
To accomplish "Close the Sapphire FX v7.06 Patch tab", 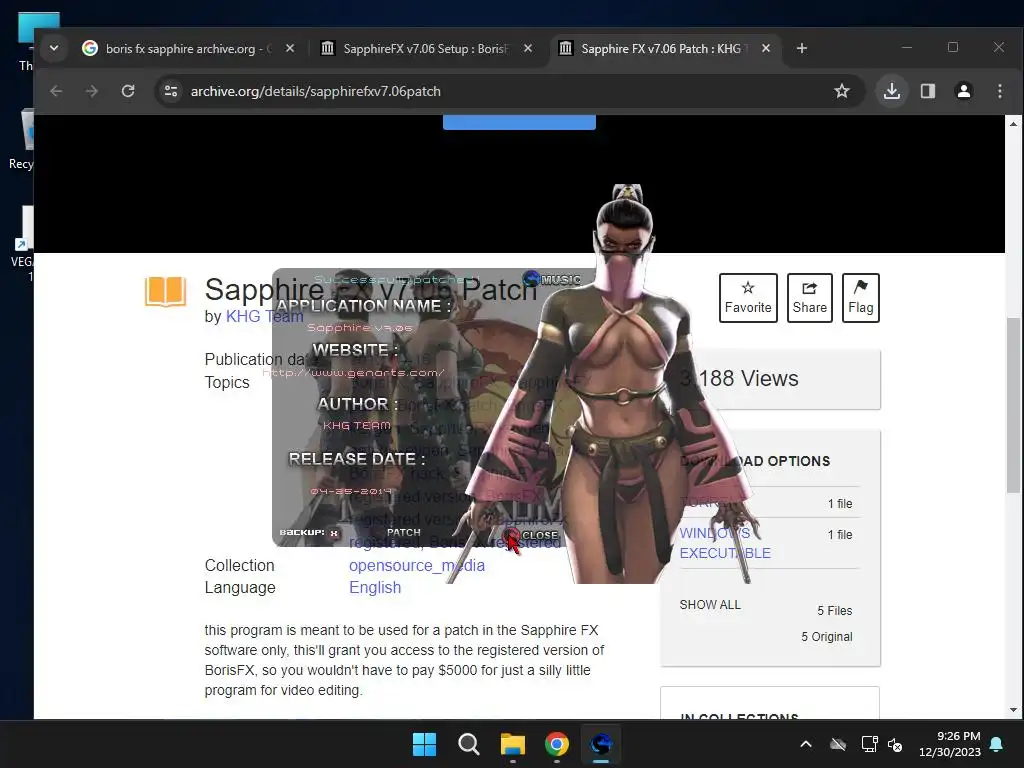I will coord(766,48).
